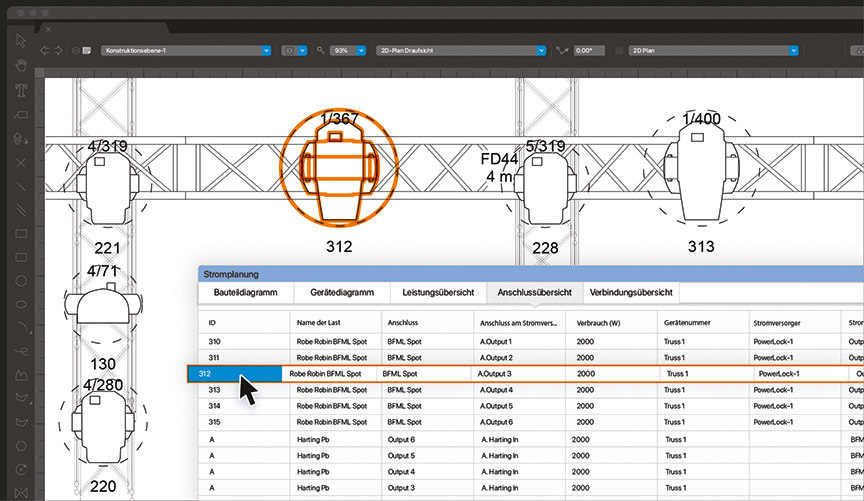864x501 pixels.
Task: Select the symbol insertion tool below Callout
Action: (21, 138)
